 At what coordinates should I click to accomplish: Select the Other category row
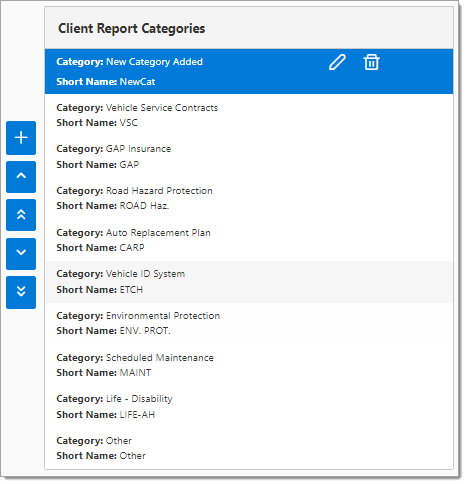coord(249,448)
